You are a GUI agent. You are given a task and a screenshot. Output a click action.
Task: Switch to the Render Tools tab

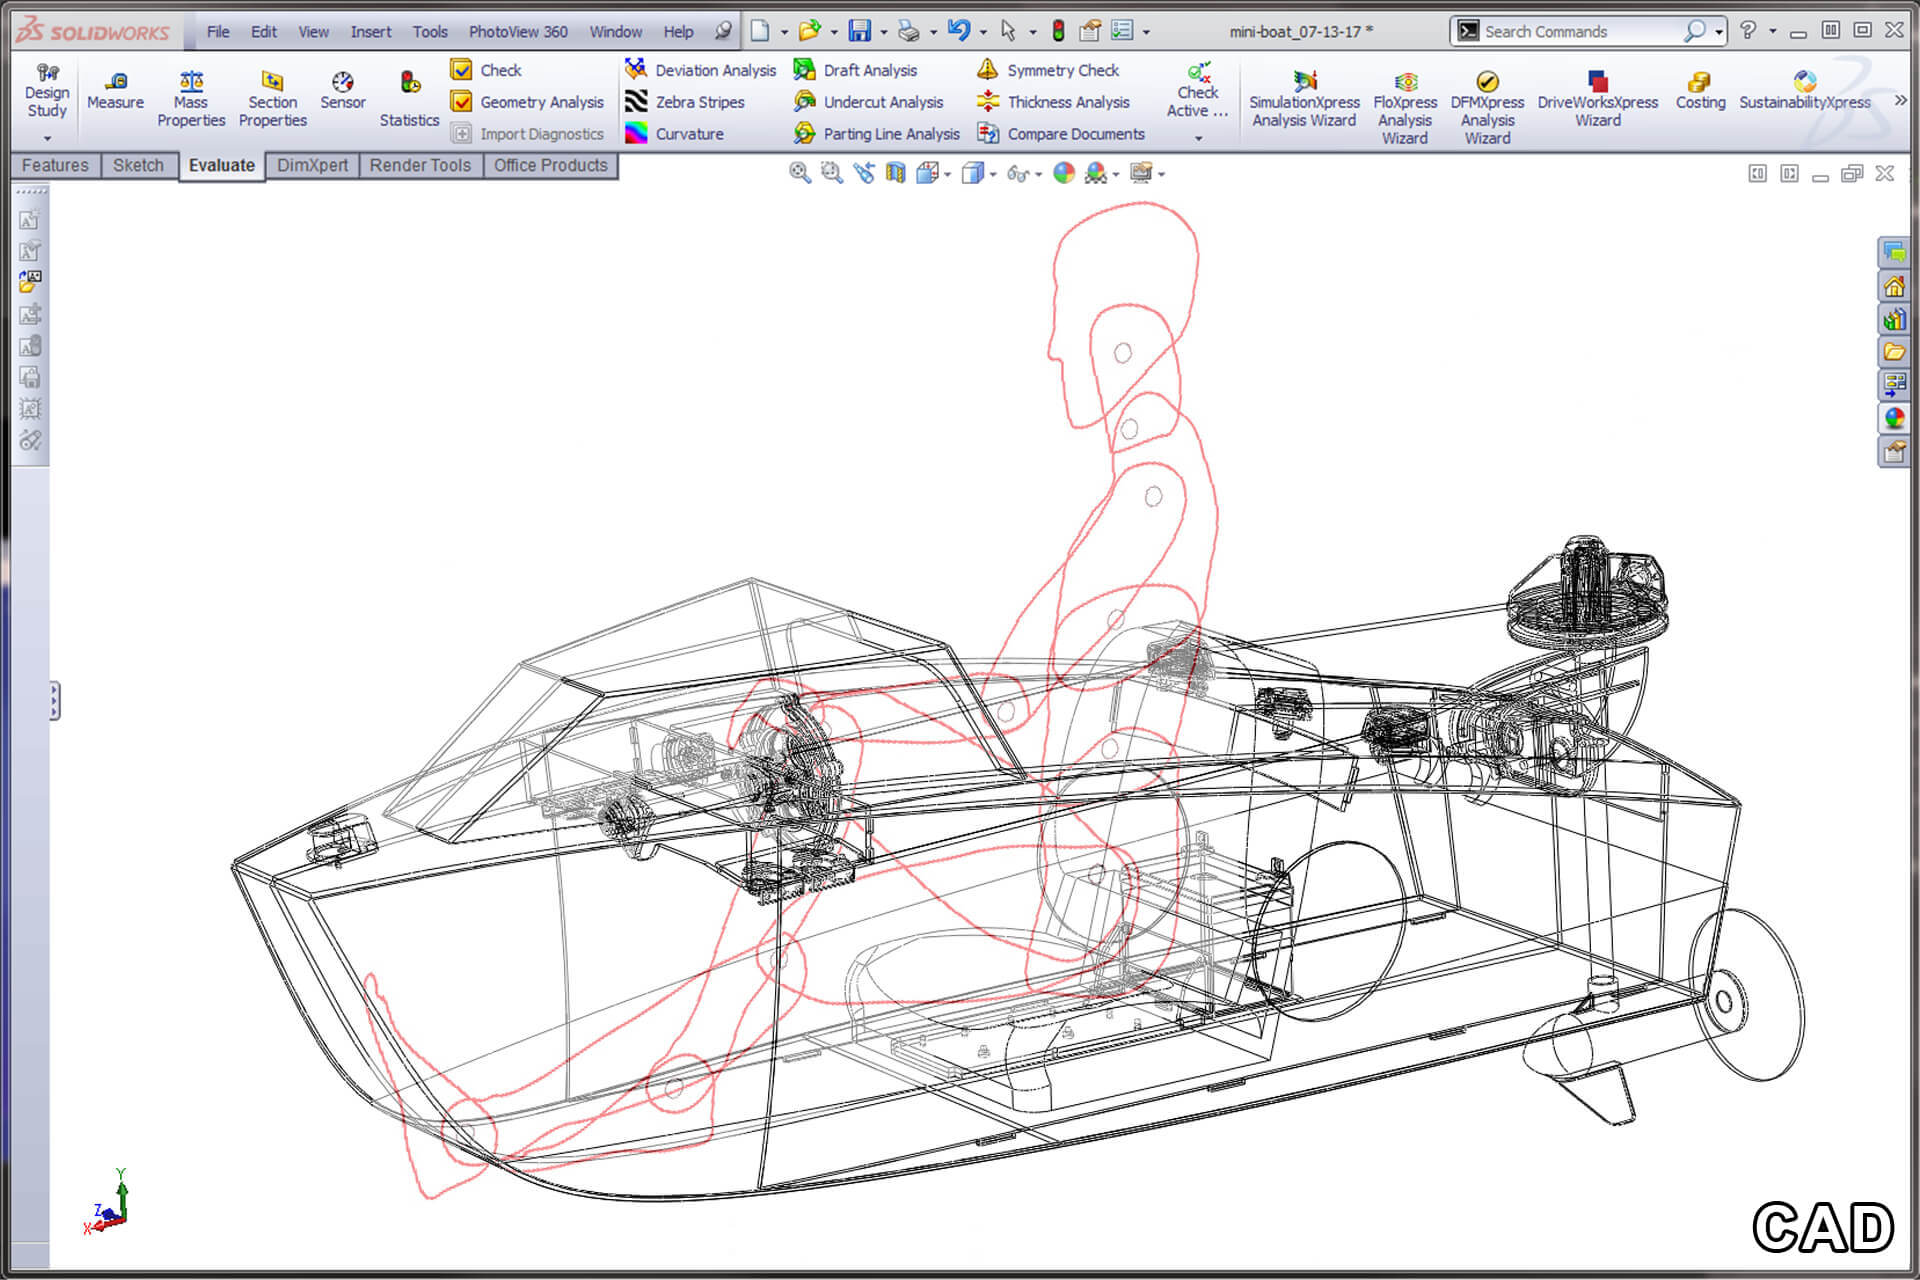point(420,165)
